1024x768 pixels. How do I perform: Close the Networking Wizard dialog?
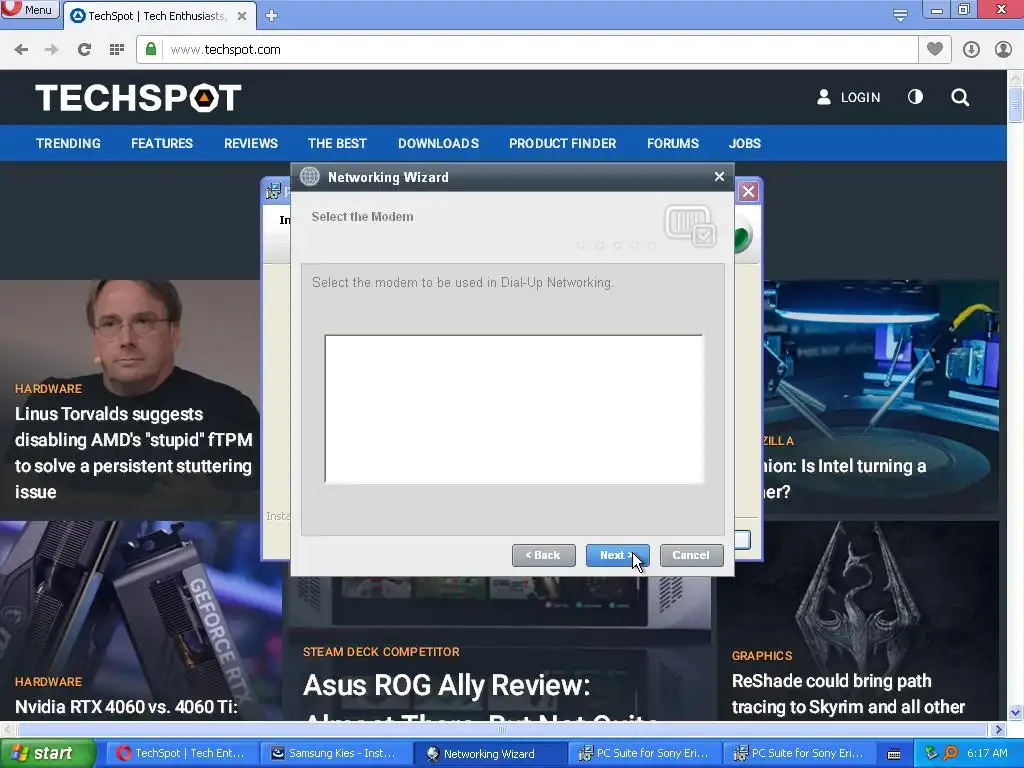pos(719,176)
